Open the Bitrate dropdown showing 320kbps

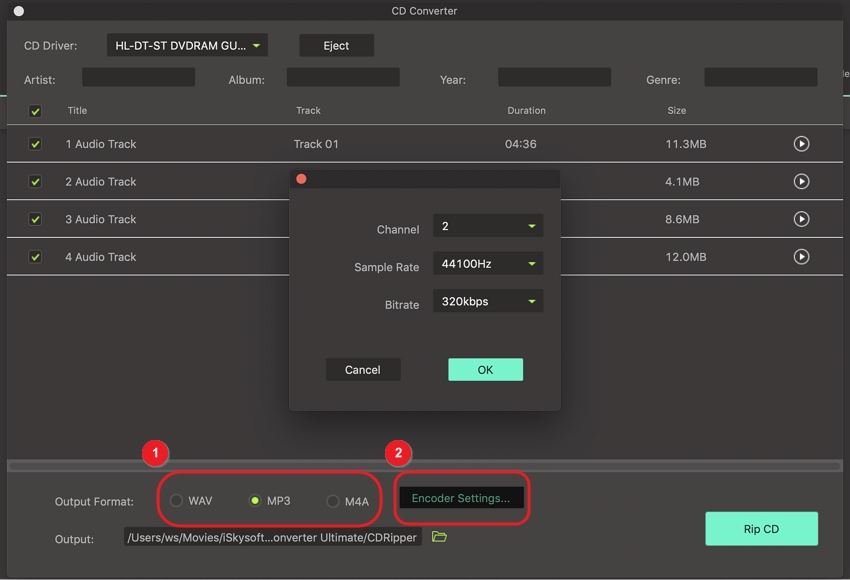click(487, 301)
